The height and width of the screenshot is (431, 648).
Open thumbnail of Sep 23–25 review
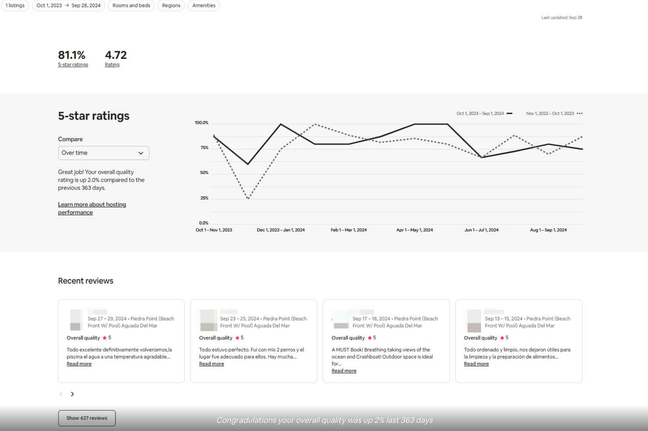point(208,320)
